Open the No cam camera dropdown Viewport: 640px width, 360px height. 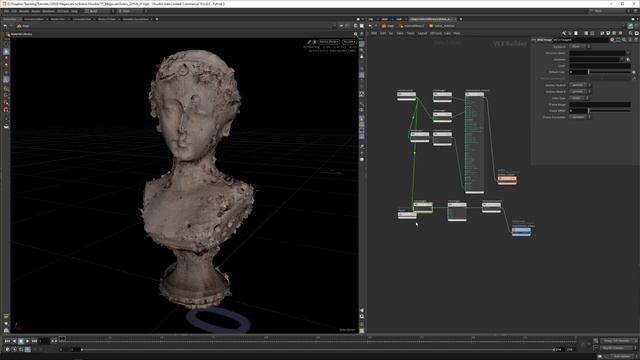[x=349, y=42]
